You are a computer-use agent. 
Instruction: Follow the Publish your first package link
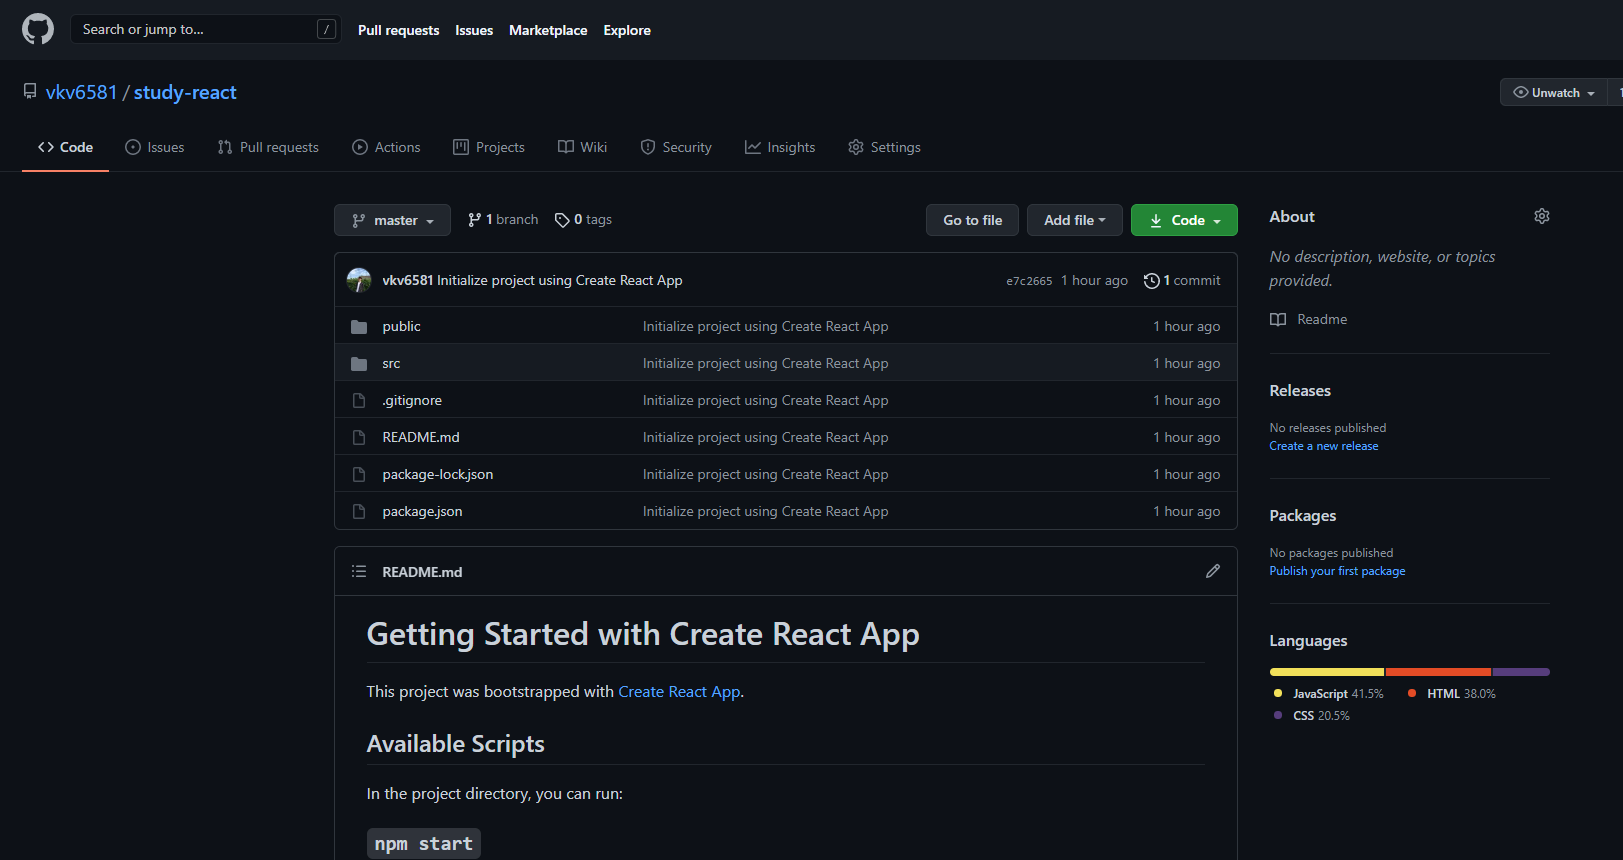[1337, 571]
